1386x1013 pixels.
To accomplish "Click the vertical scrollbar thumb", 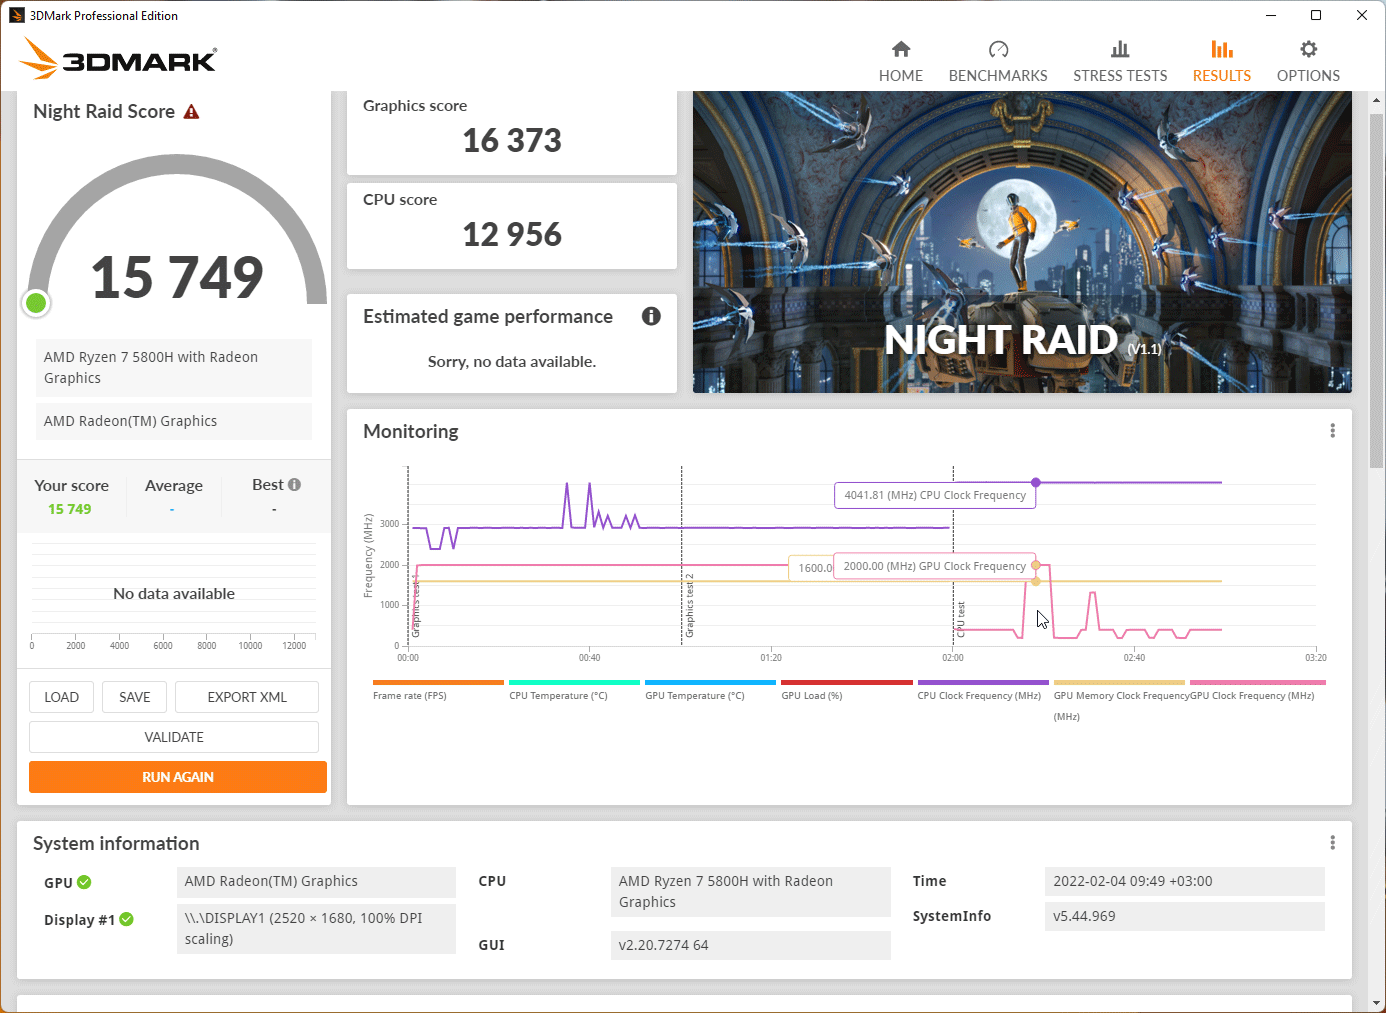I will click(1377, 290).
